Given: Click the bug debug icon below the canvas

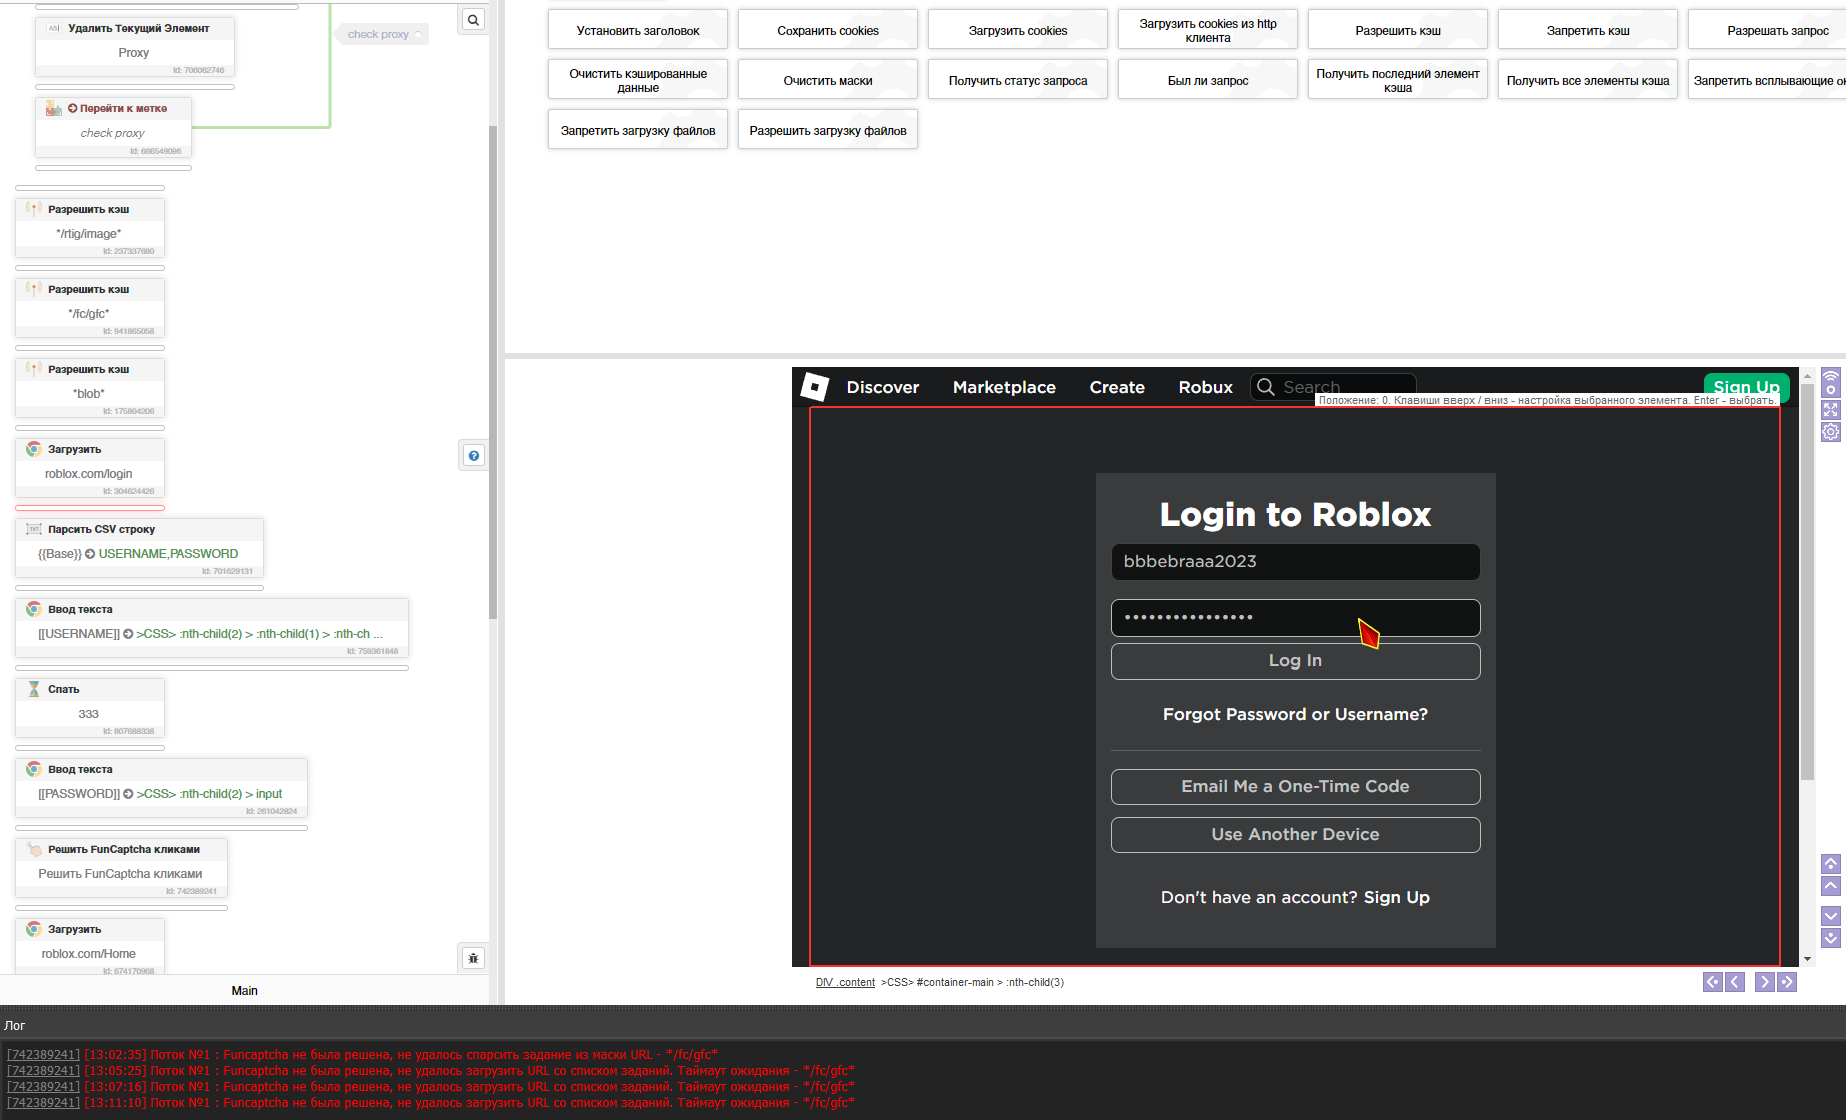Looking at the screenshot, I should [473, 957].
